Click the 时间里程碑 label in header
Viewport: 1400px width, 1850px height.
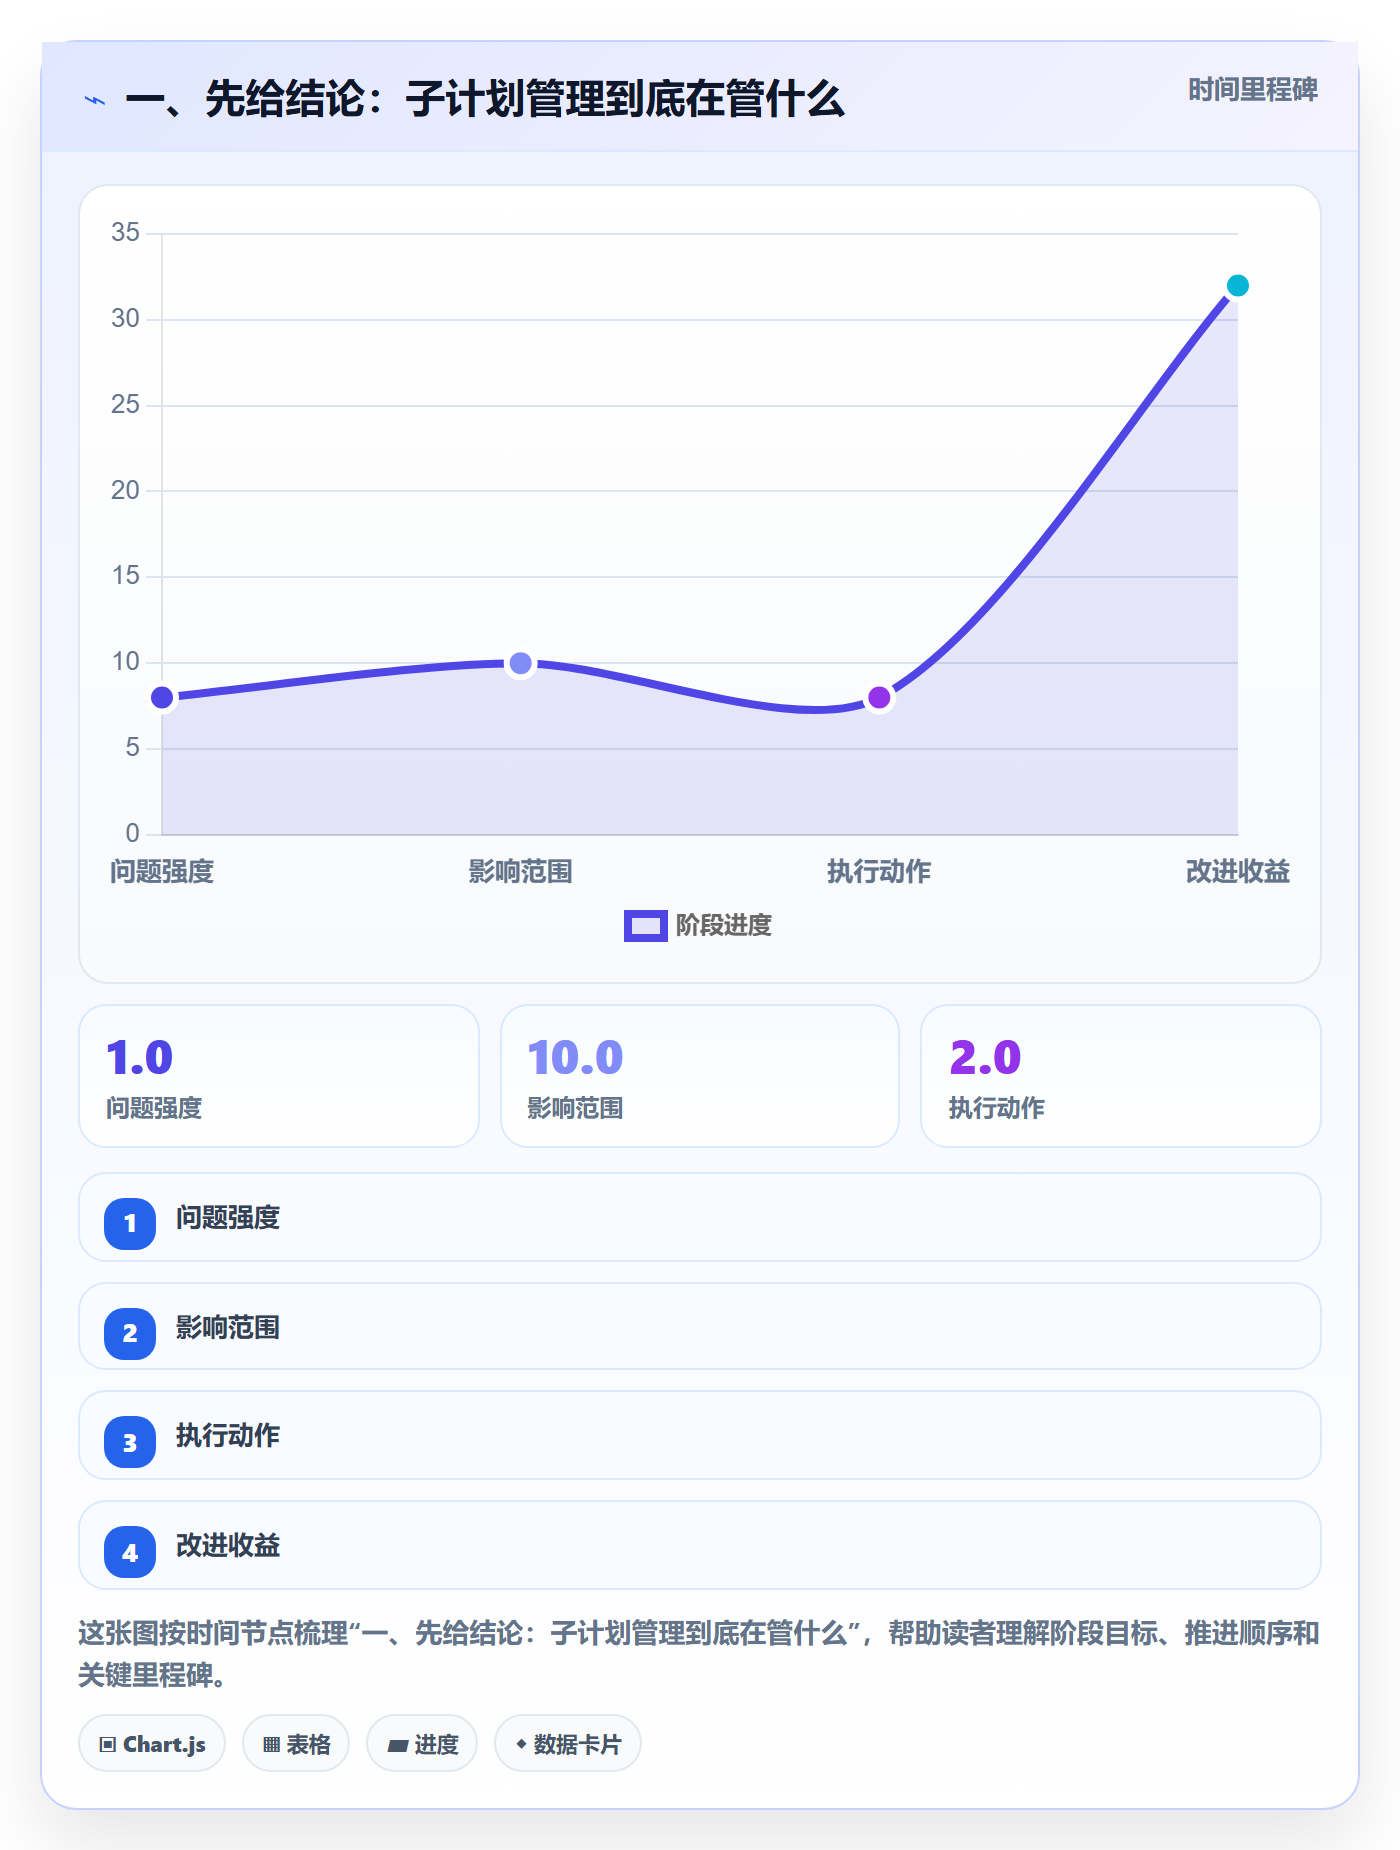[1253, 90]
